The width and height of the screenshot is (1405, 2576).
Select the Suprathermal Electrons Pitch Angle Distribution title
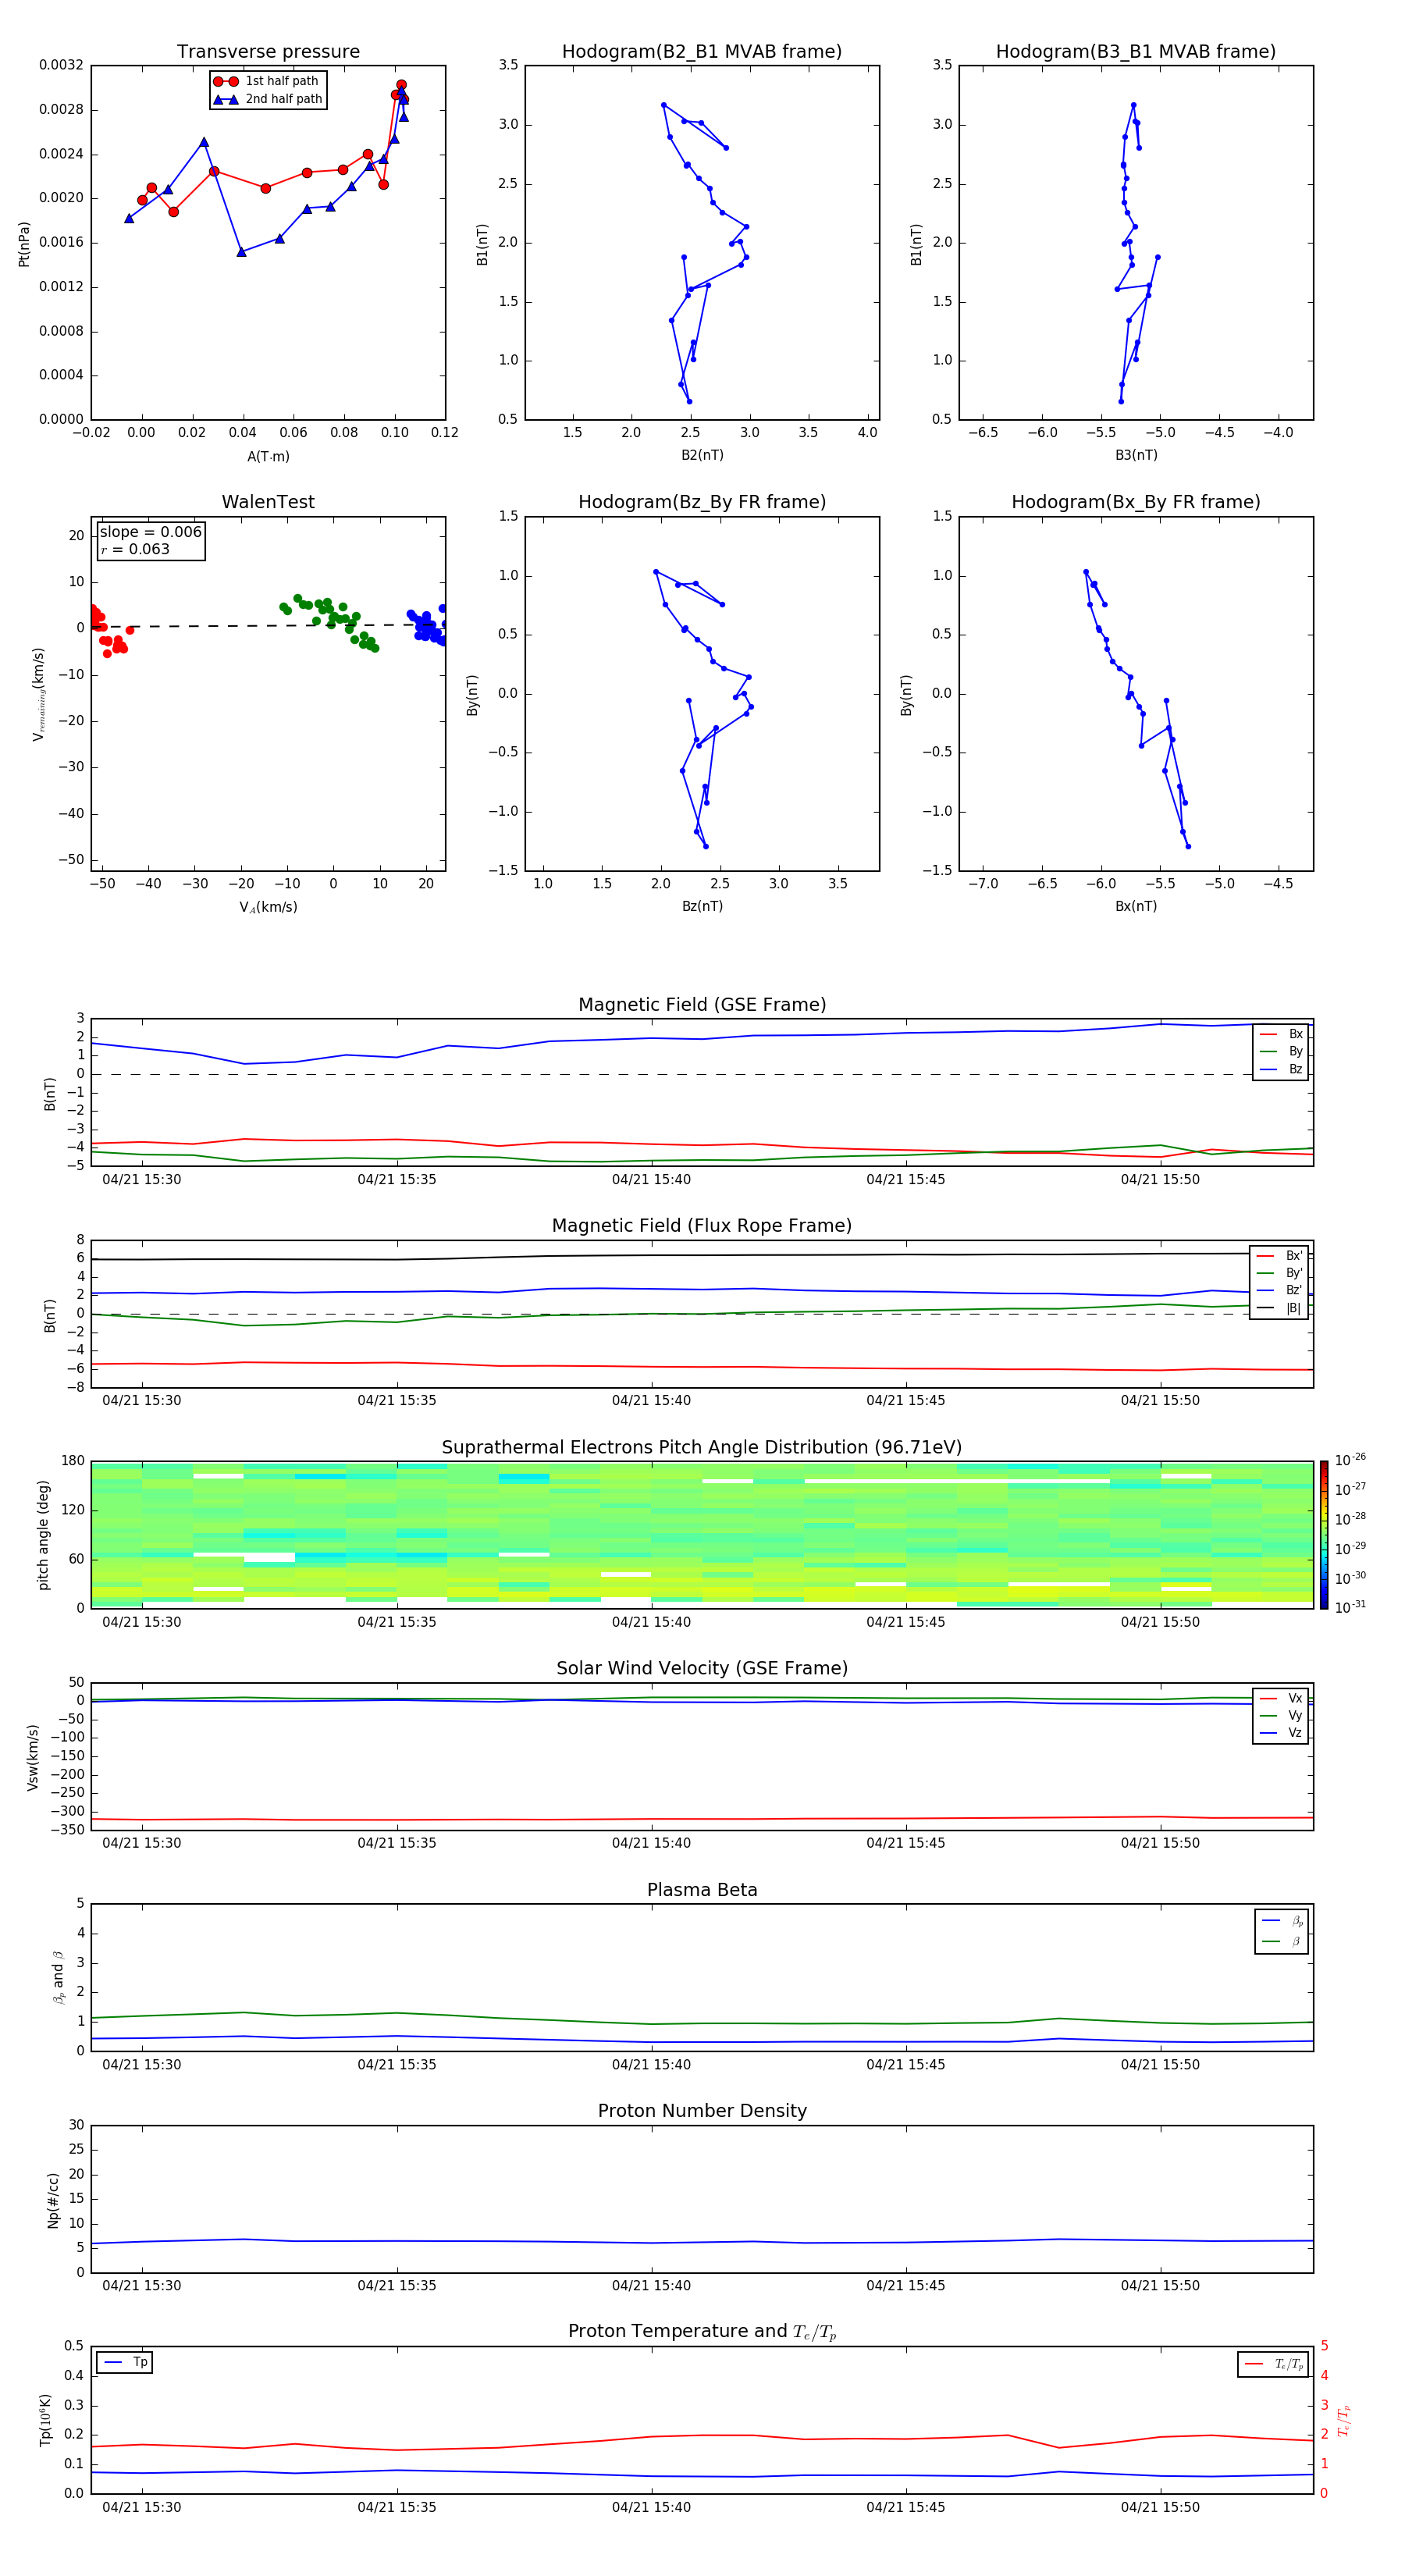click(702, 1448)
